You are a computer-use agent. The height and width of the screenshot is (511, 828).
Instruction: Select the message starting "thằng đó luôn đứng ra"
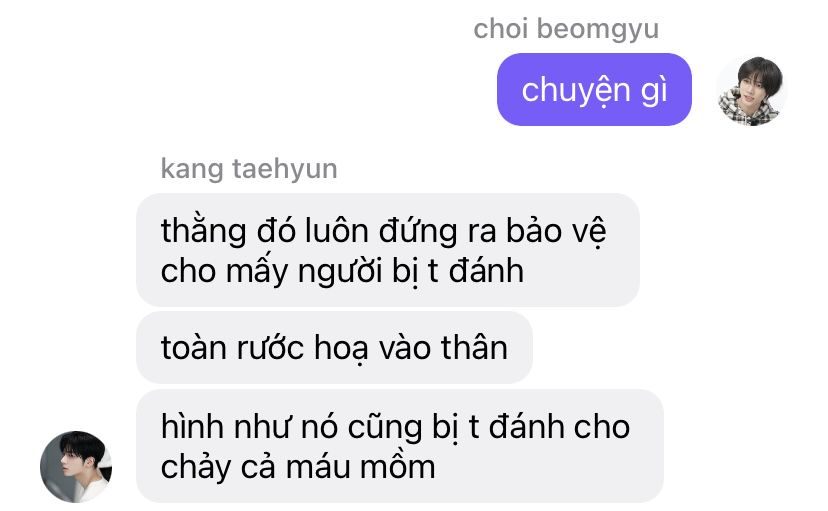click(x=388, y=250)
